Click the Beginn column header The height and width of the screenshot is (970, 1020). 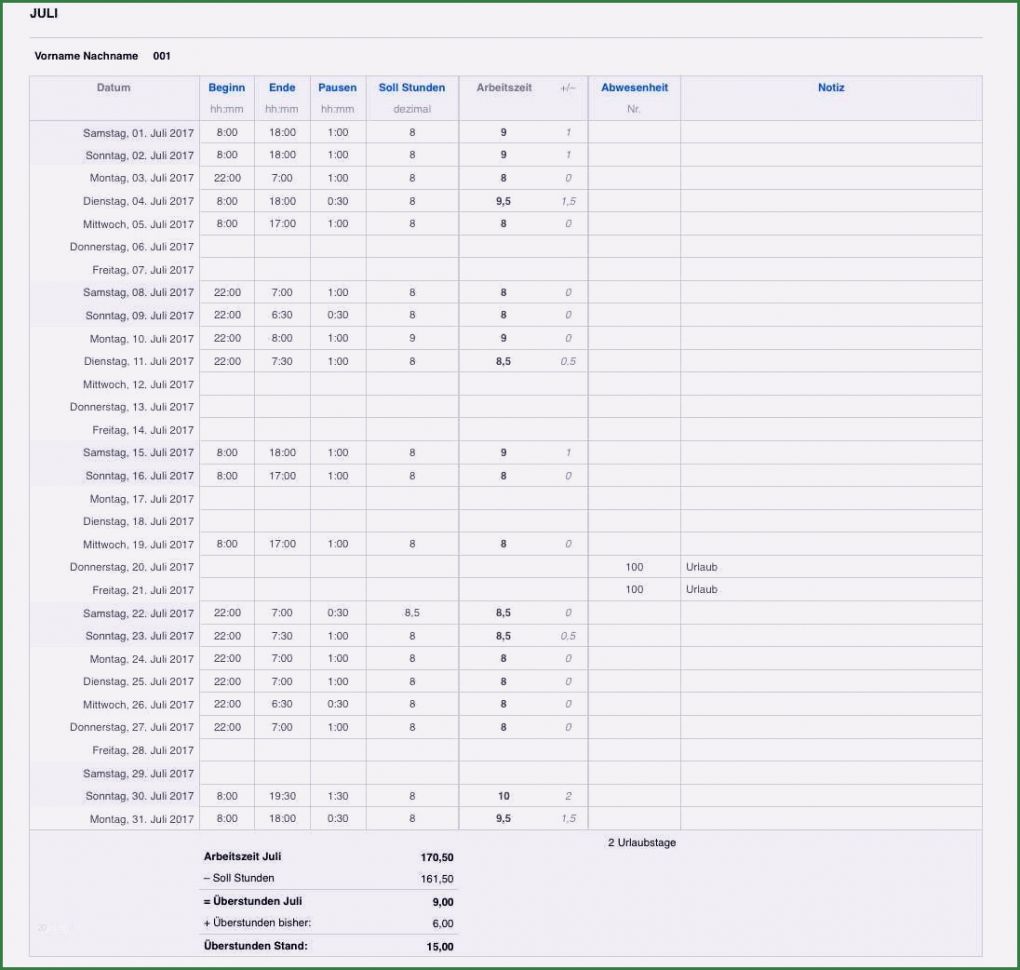pyautogui.click(x=226, y=88)
